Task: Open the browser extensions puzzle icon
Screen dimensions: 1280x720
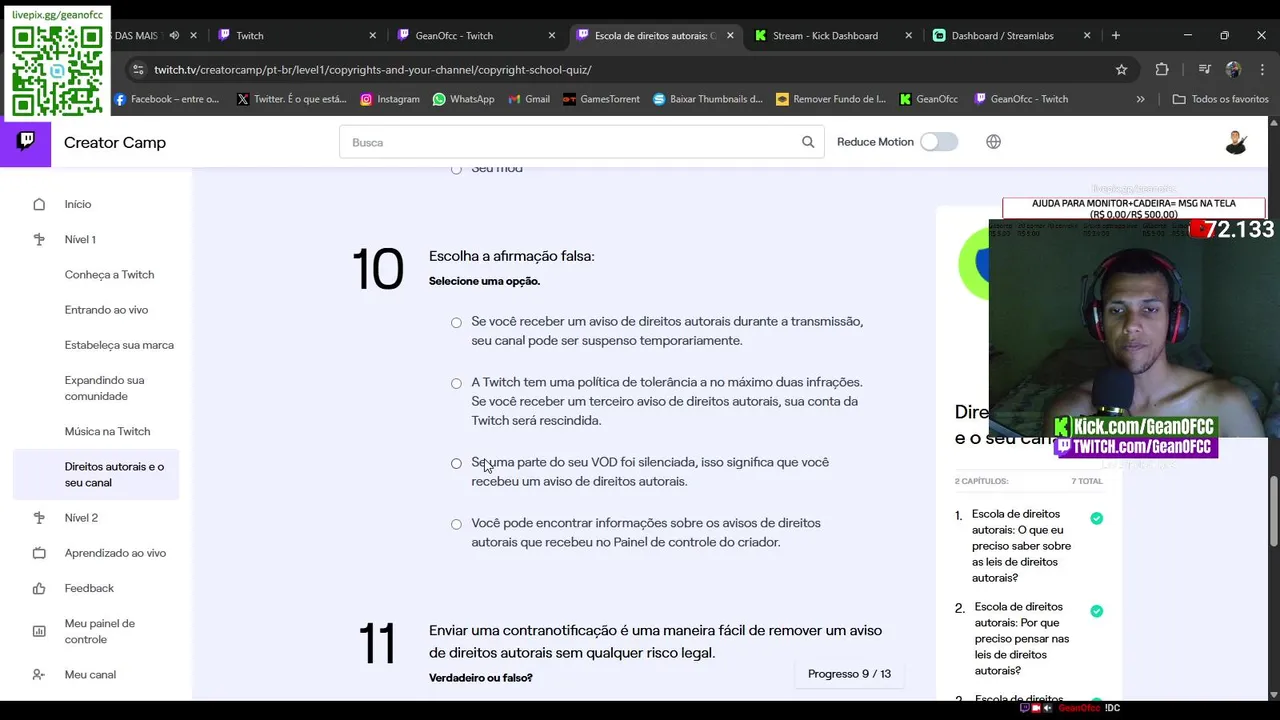Action: tap(1162, 70)
